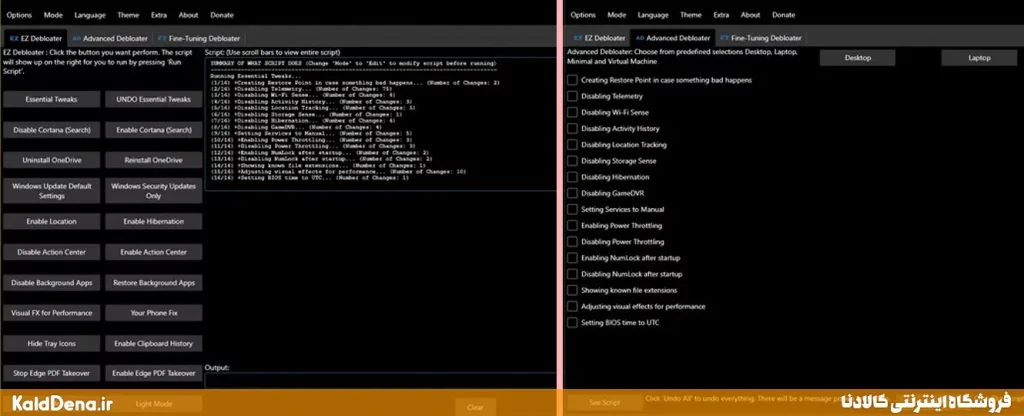Click Enable Edge PDF Takeover button
Image resolution: width=1024 pixels, height=416 pixels.
[x=153, y=374]
